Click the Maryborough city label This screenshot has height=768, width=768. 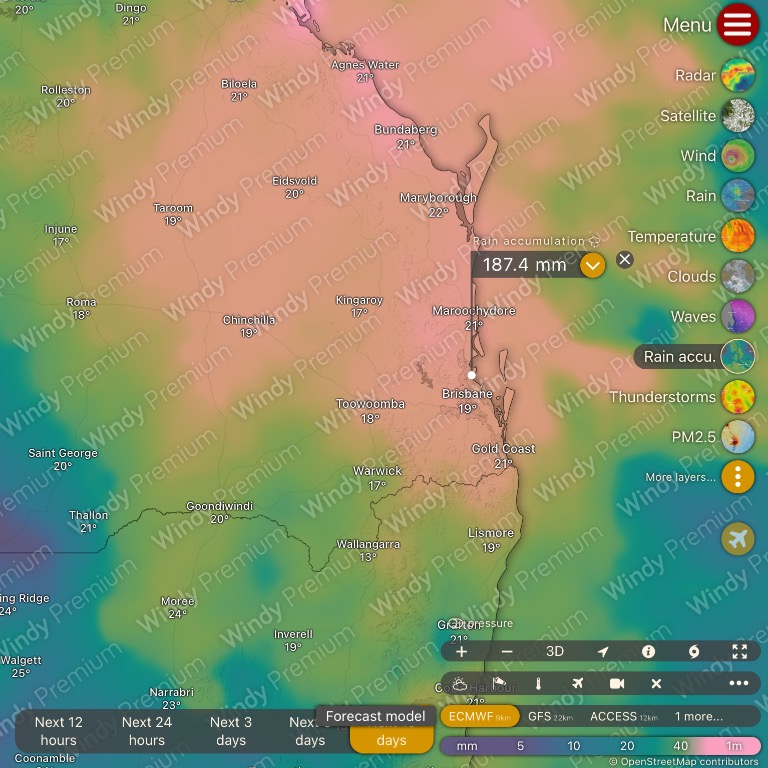(438, 197)
